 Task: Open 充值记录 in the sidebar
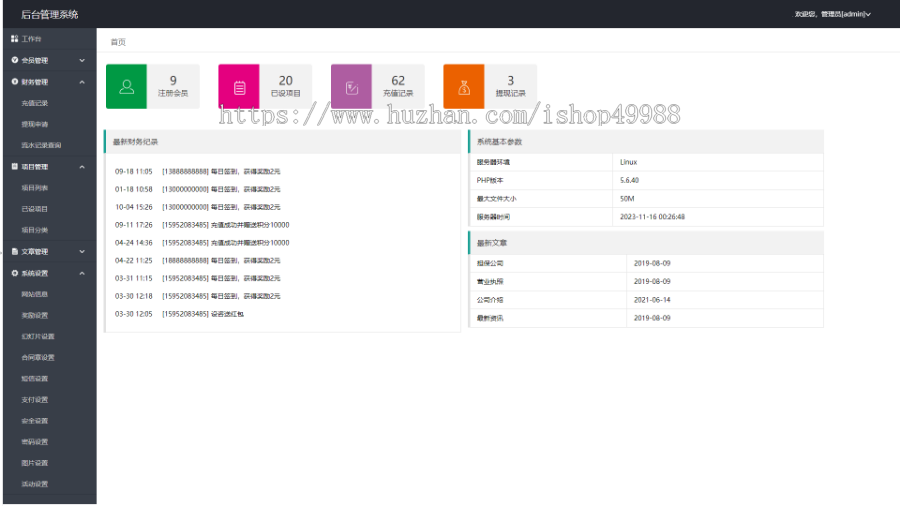click(x=34, y=103)
